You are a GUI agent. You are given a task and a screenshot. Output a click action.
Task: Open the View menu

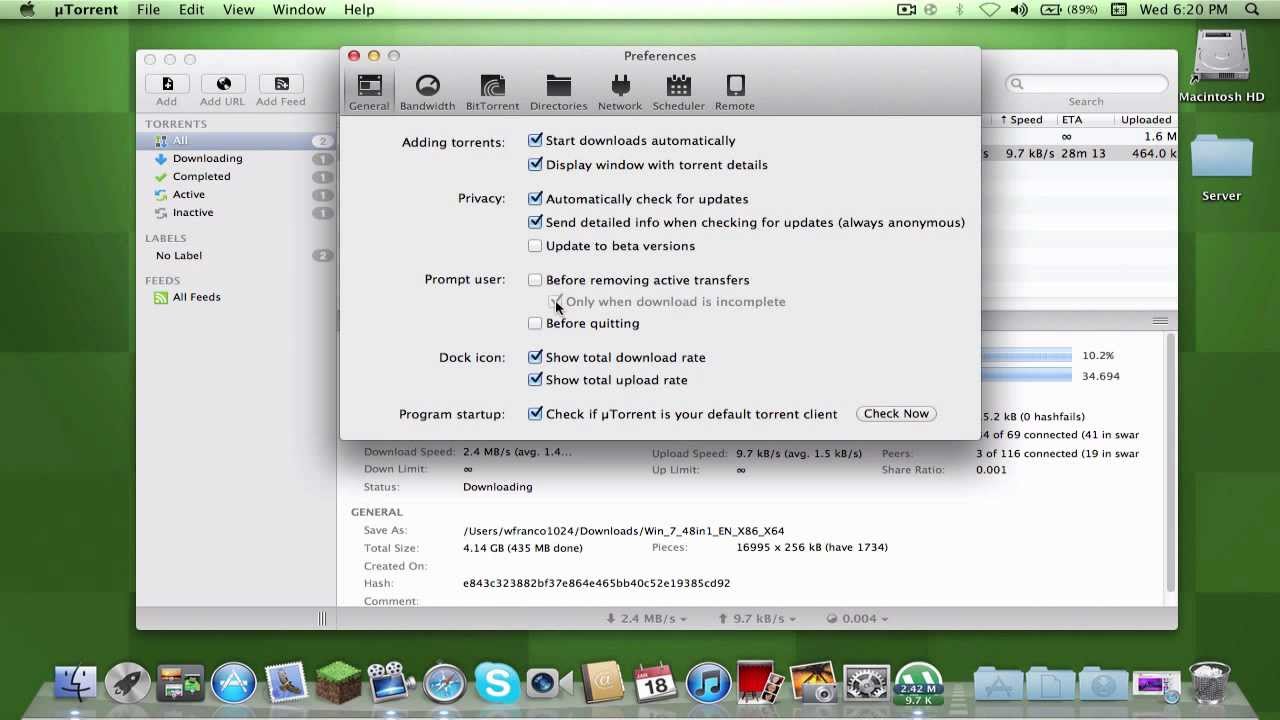[238, 10]
